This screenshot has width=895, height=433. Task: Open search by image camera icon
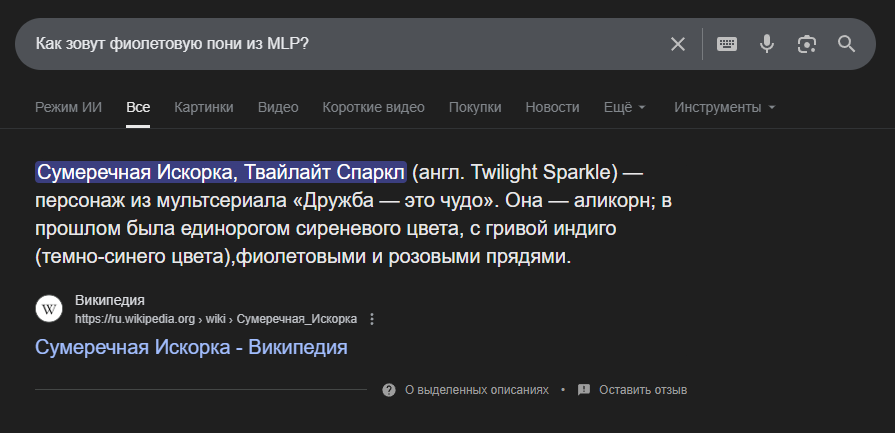[807, 44]
